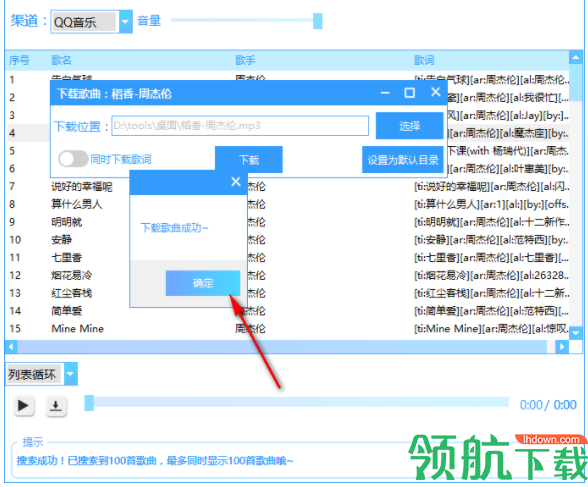Click the vertical scrollbar up arrow

[x=575, y=57]
